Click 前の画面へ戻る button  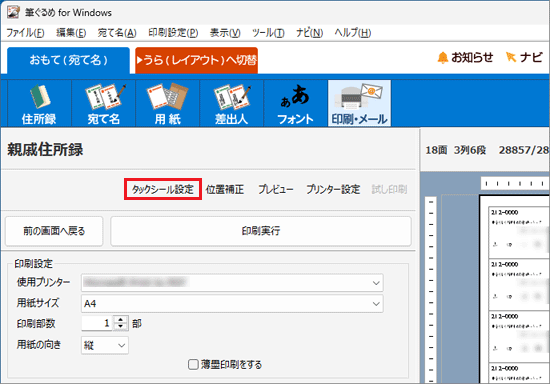(54, 231)
